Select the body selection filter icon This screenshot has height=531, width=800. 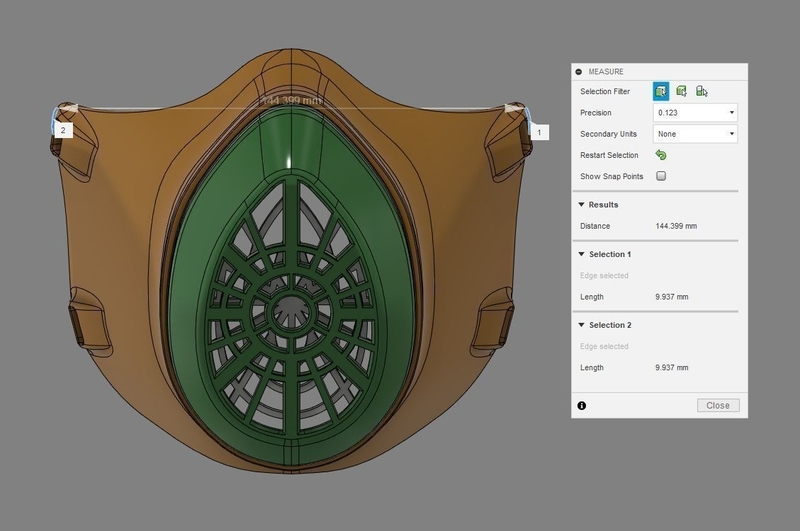point(681,92)
